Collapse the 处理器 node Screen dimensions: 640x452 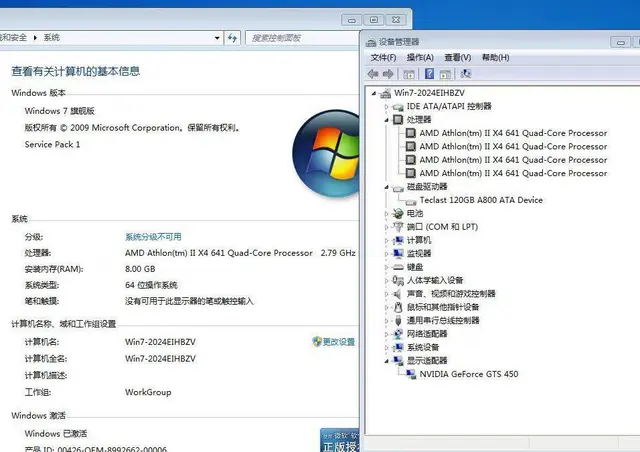pyautogui.click(x=386, y=120)
